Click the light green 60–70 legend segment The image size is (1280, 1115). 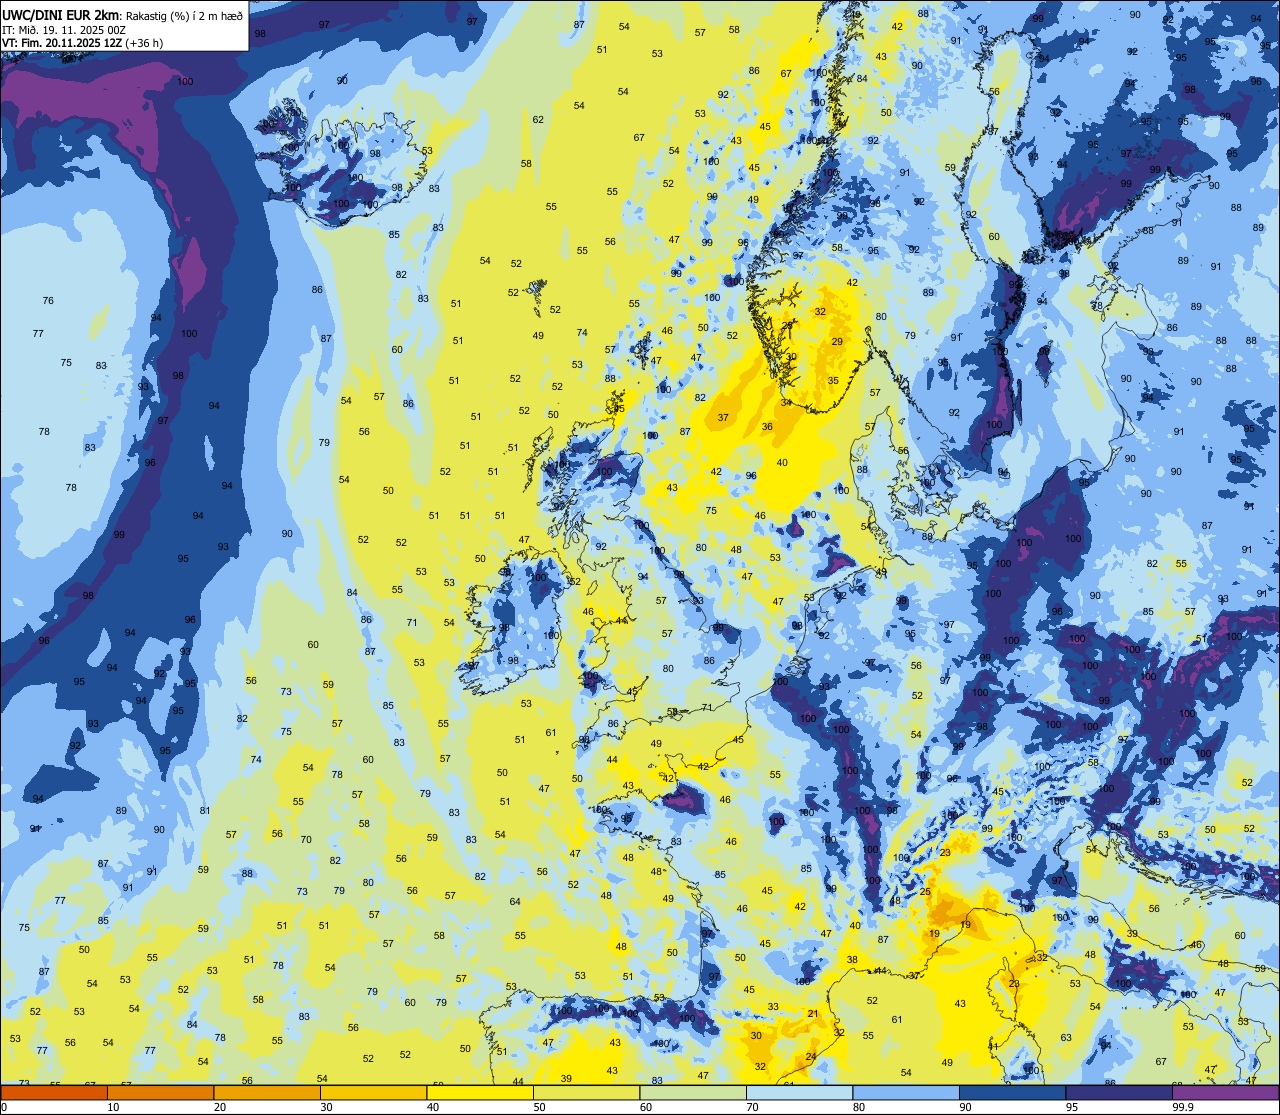click(x=693, y=1092)
